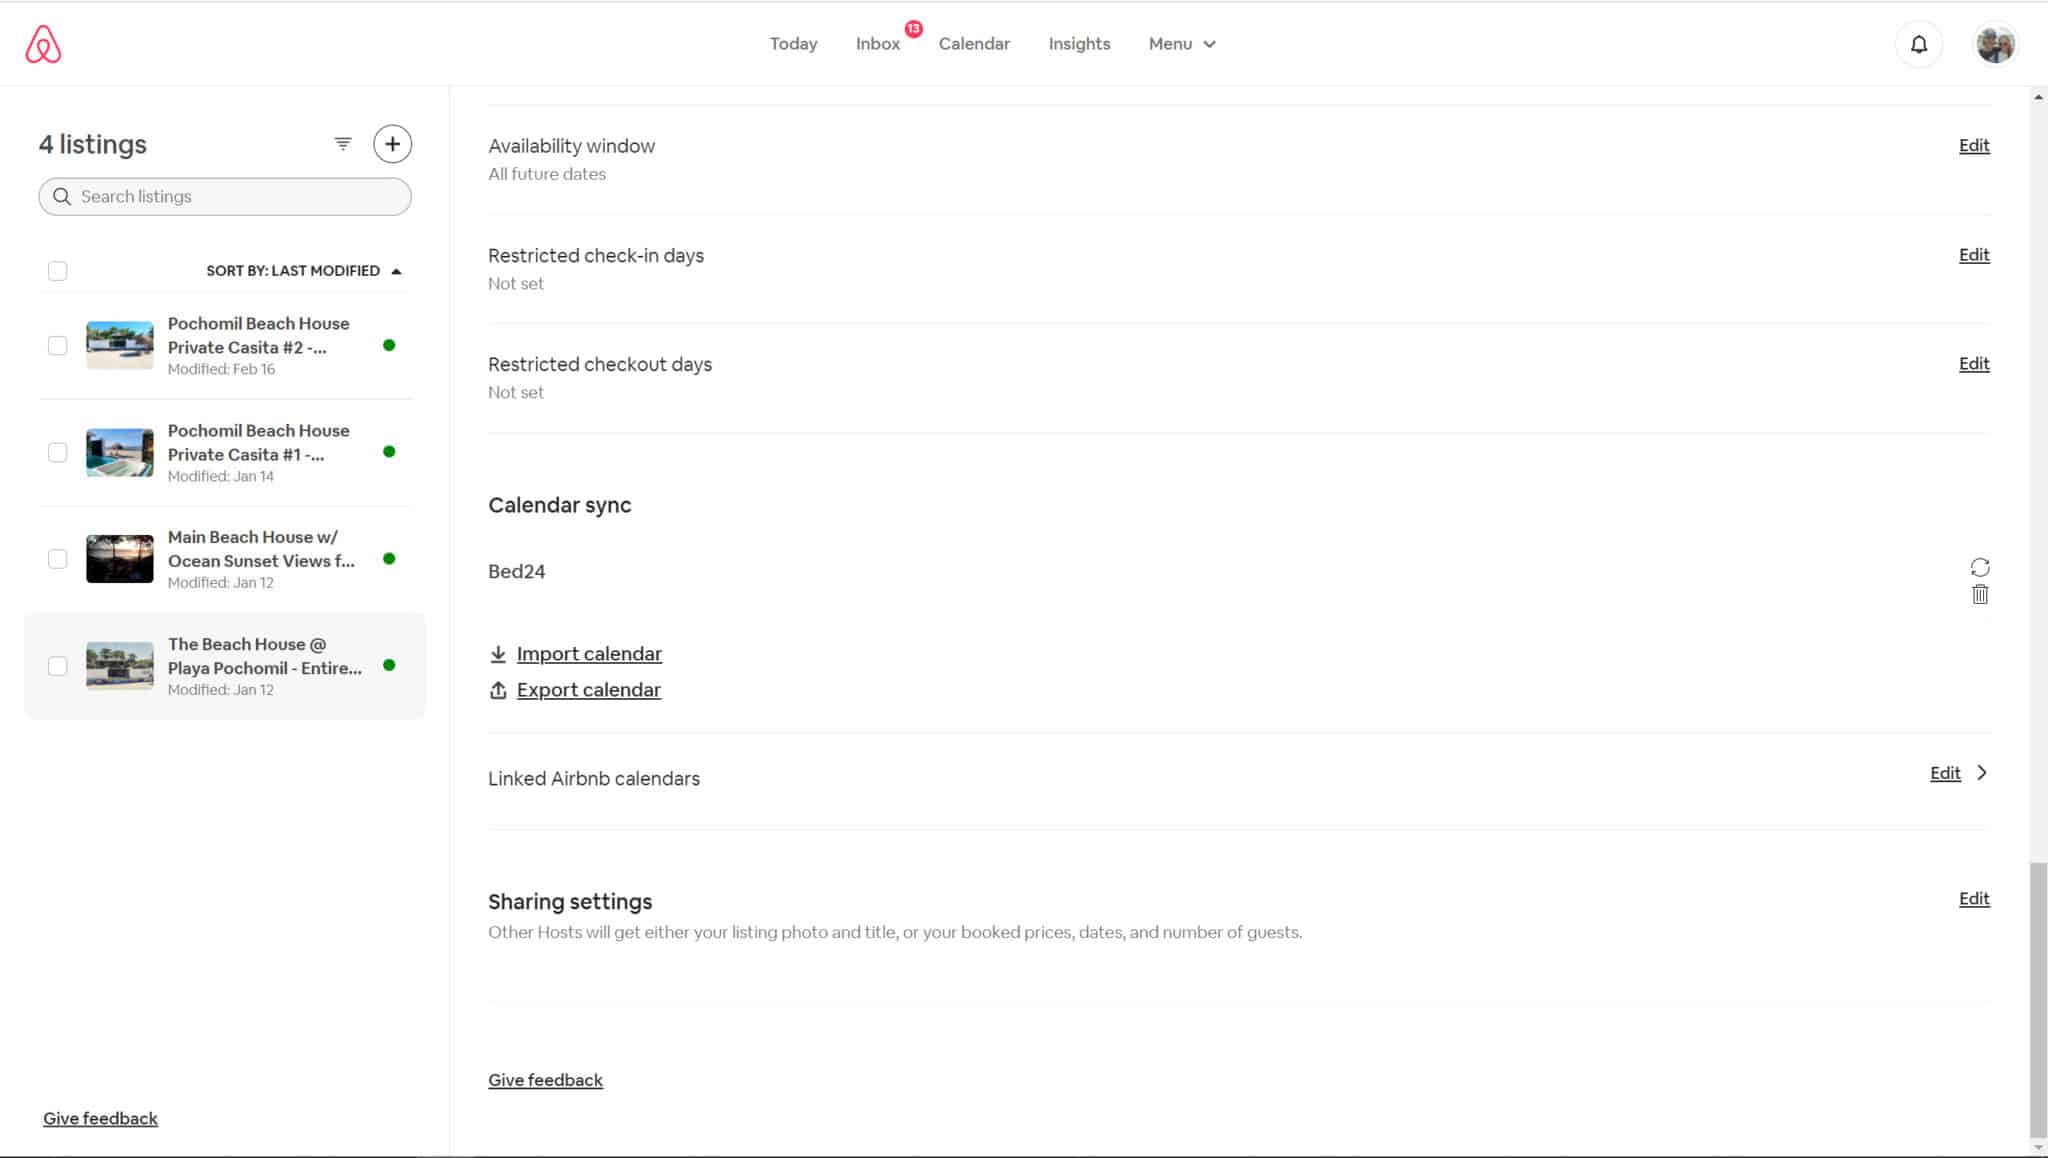Click the export calendar upload icon
The image size is (2048, 1158).
coord(498,690)
